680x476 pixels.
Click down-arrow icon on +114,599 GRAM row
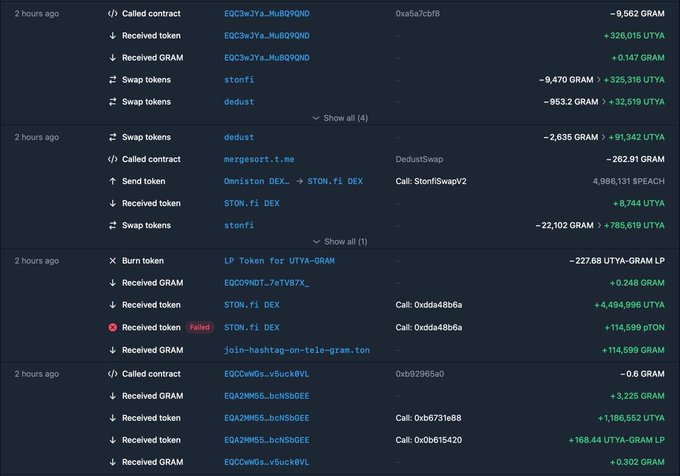coord(112,350)
